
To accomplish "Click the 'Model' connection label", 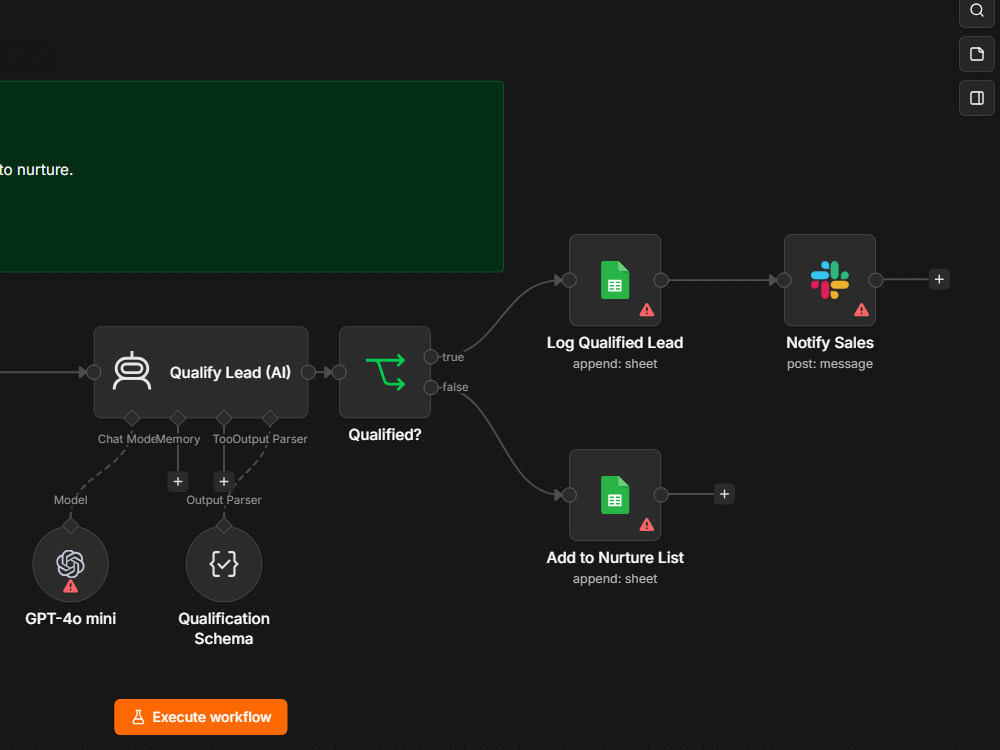I will (71, 500).
